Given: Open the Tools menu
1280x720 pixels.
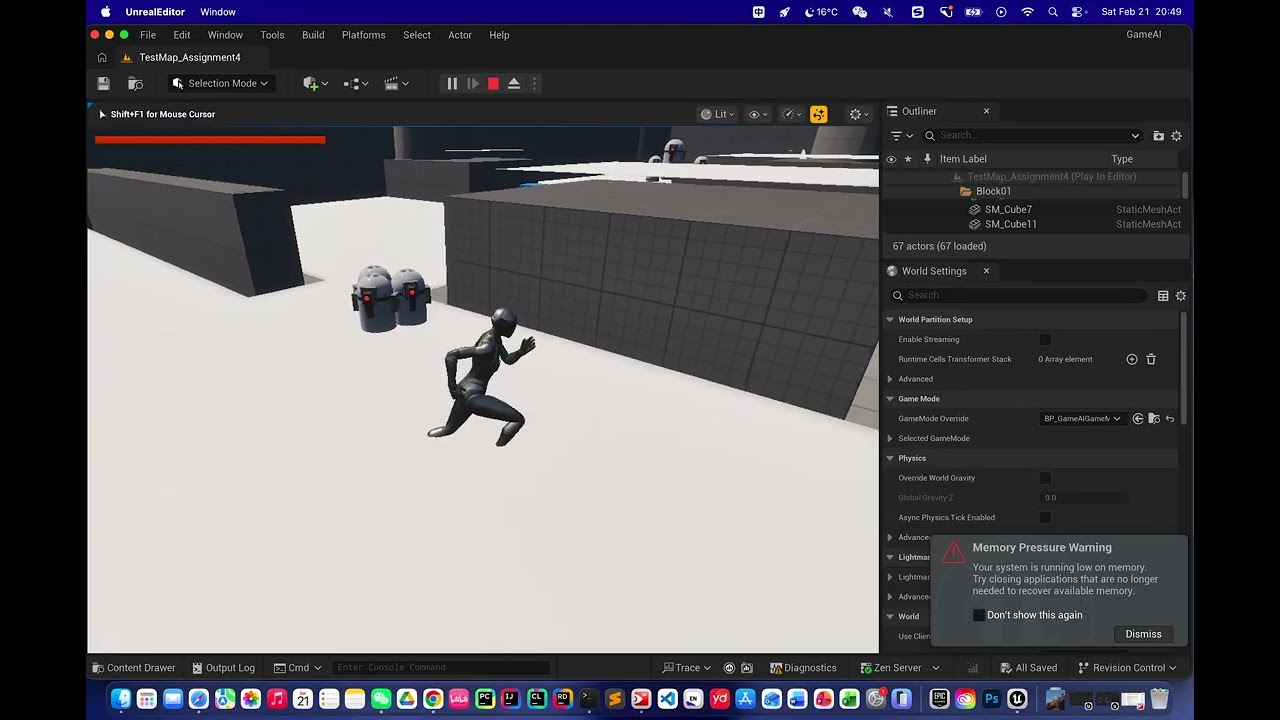Looking at the screenshot, I should coord(272,35).
